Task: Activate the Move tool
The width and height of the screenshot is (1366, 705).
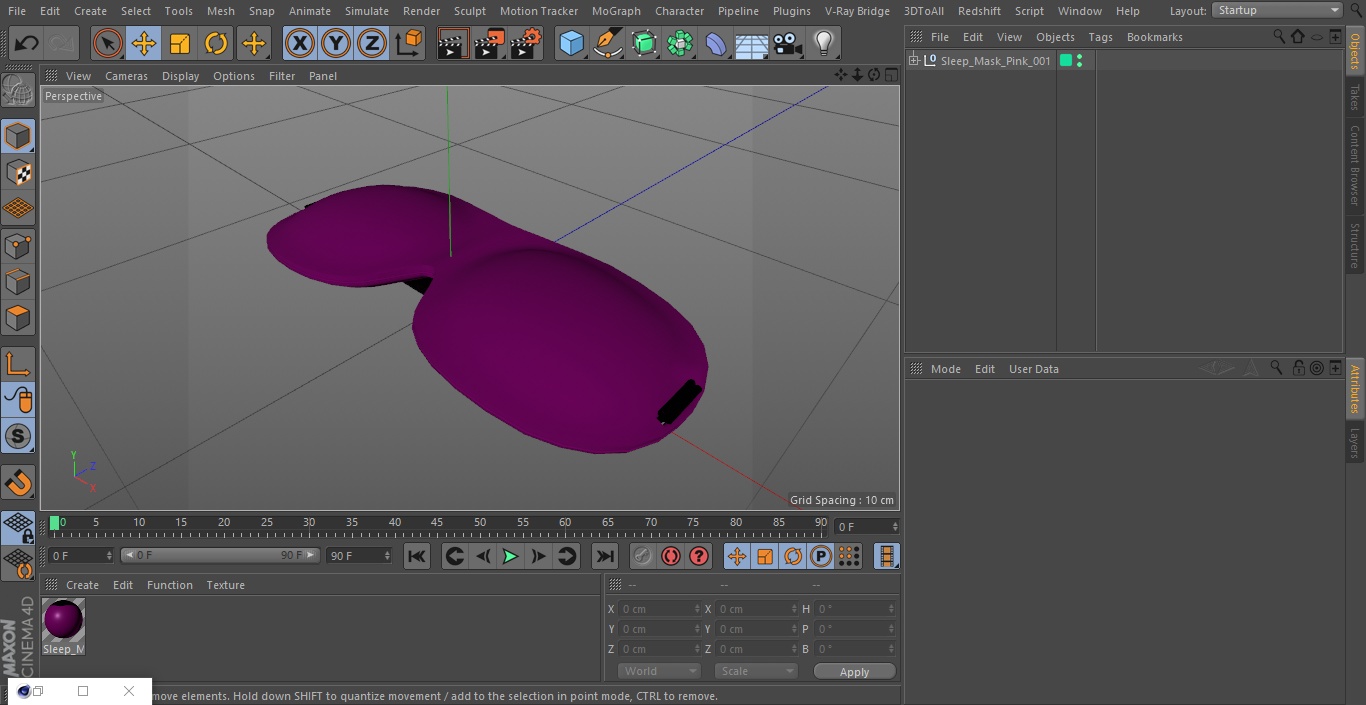Action: 144,43
